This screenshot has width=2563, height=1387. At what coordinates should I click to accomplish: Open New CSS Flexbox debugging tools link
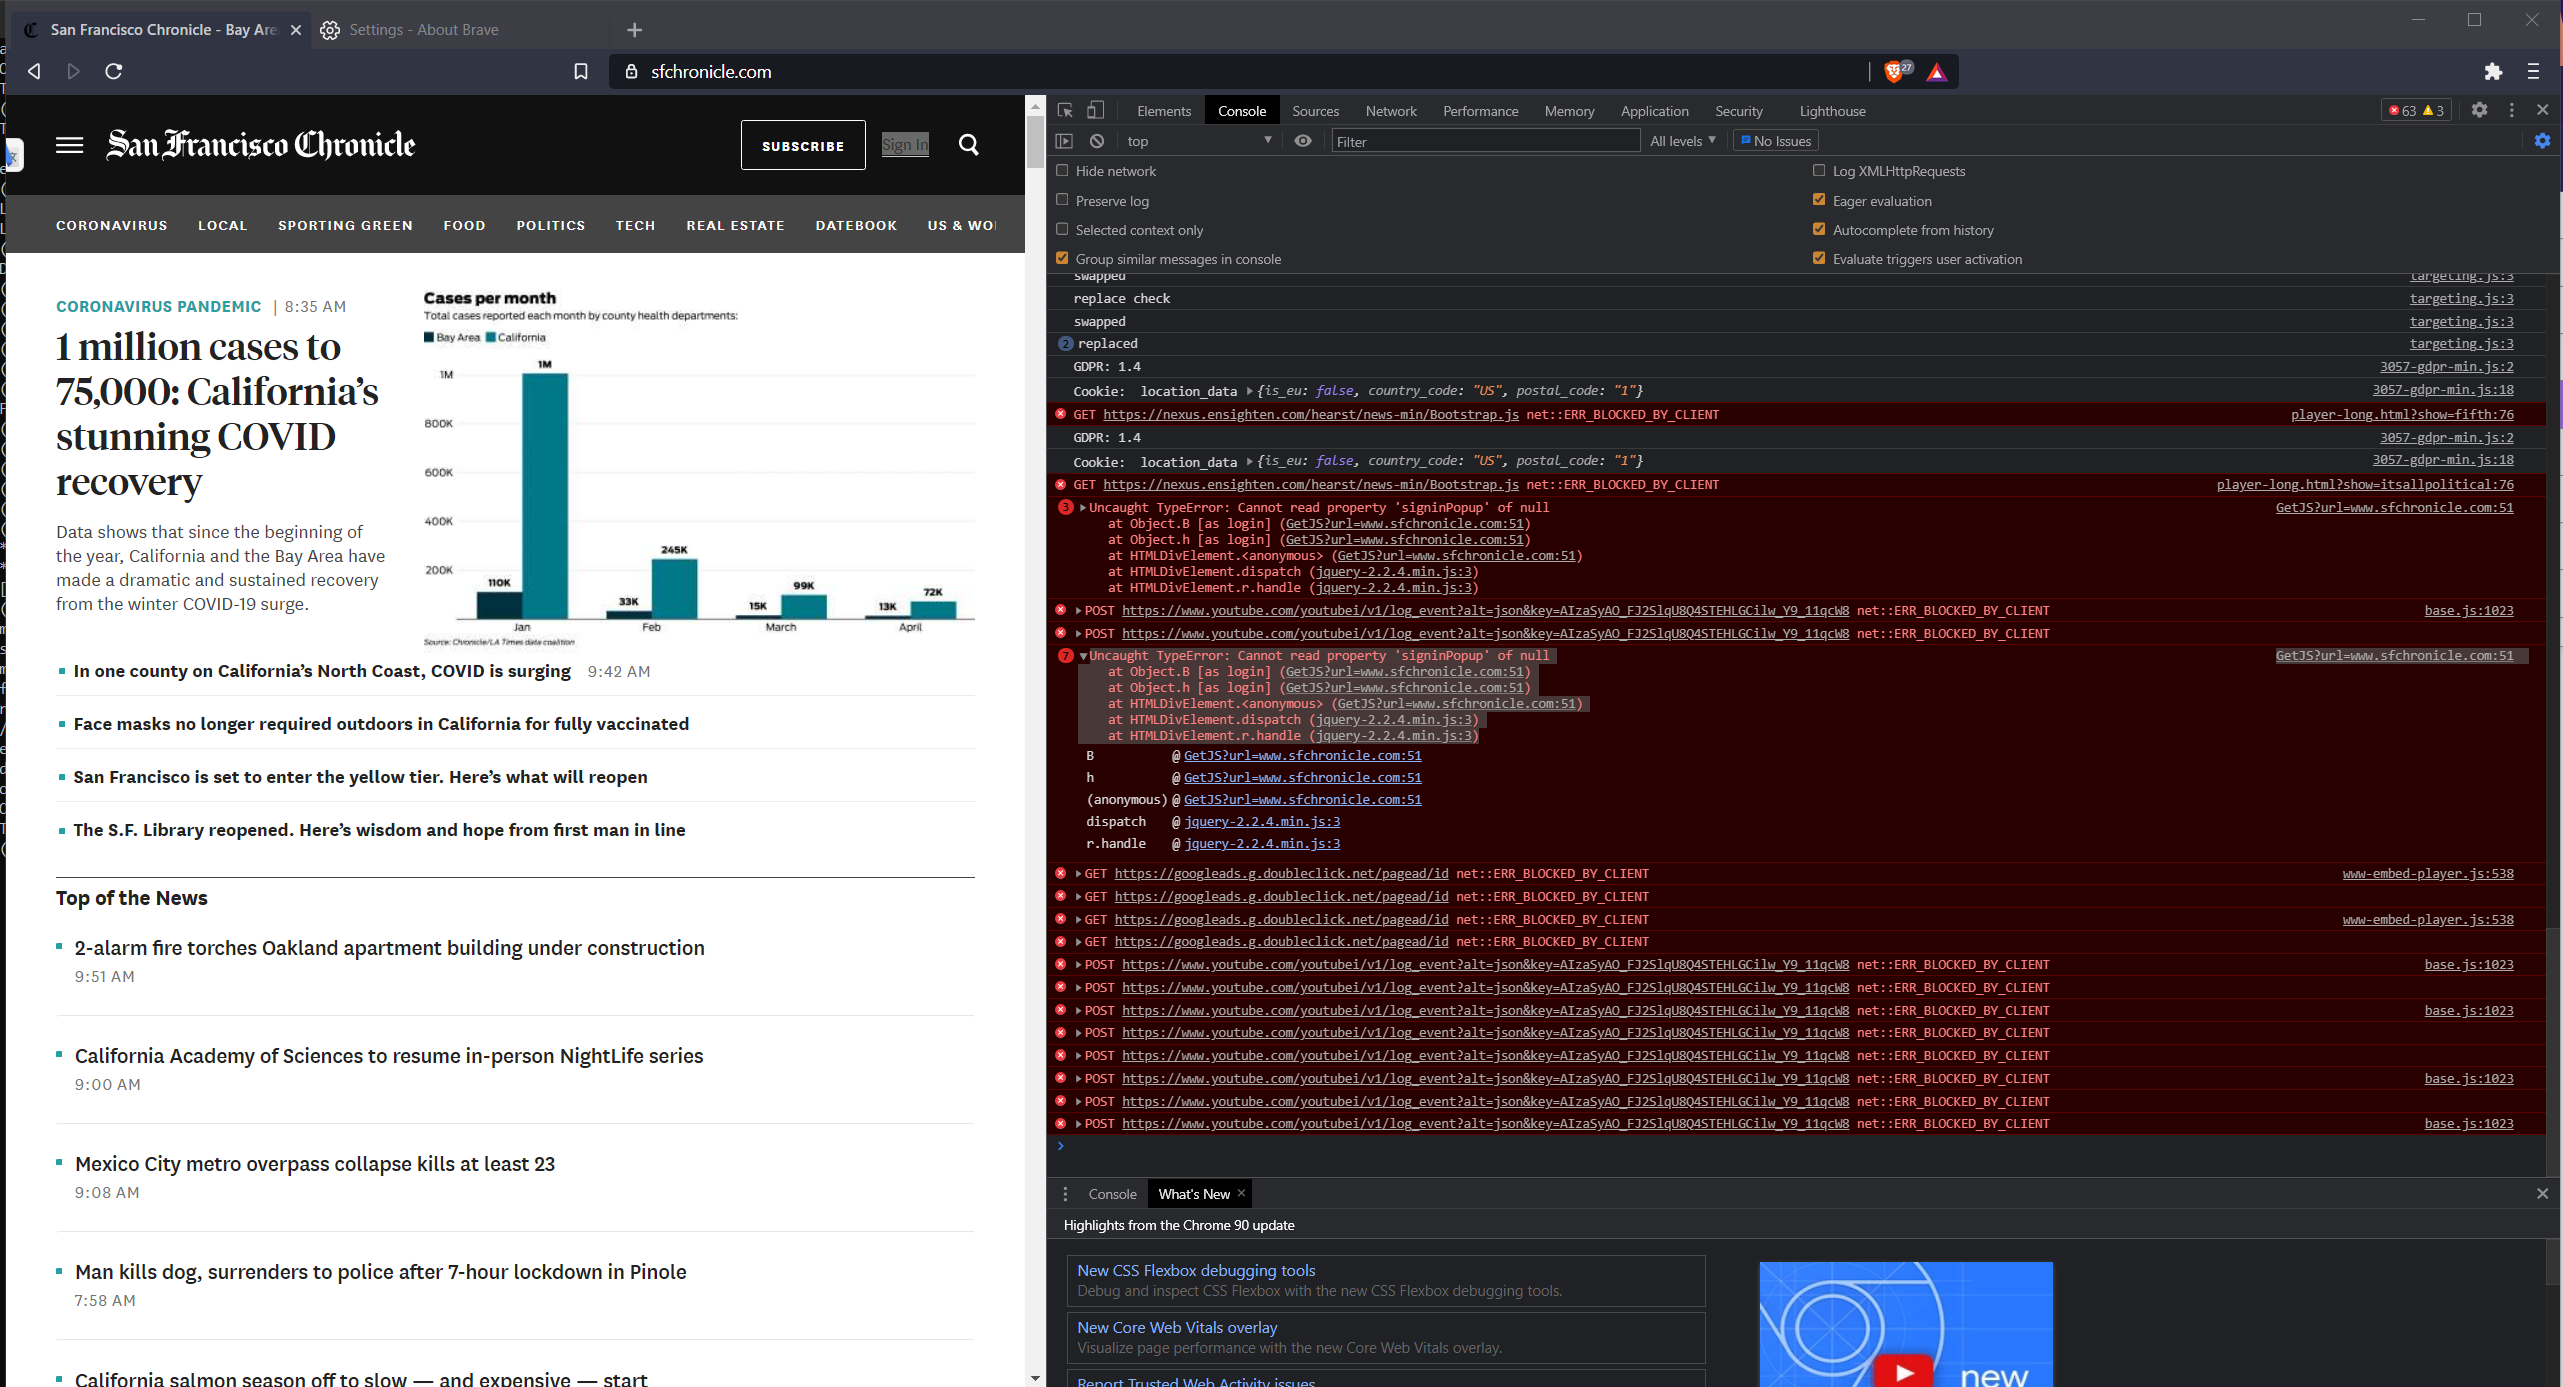(1195, 1270)
